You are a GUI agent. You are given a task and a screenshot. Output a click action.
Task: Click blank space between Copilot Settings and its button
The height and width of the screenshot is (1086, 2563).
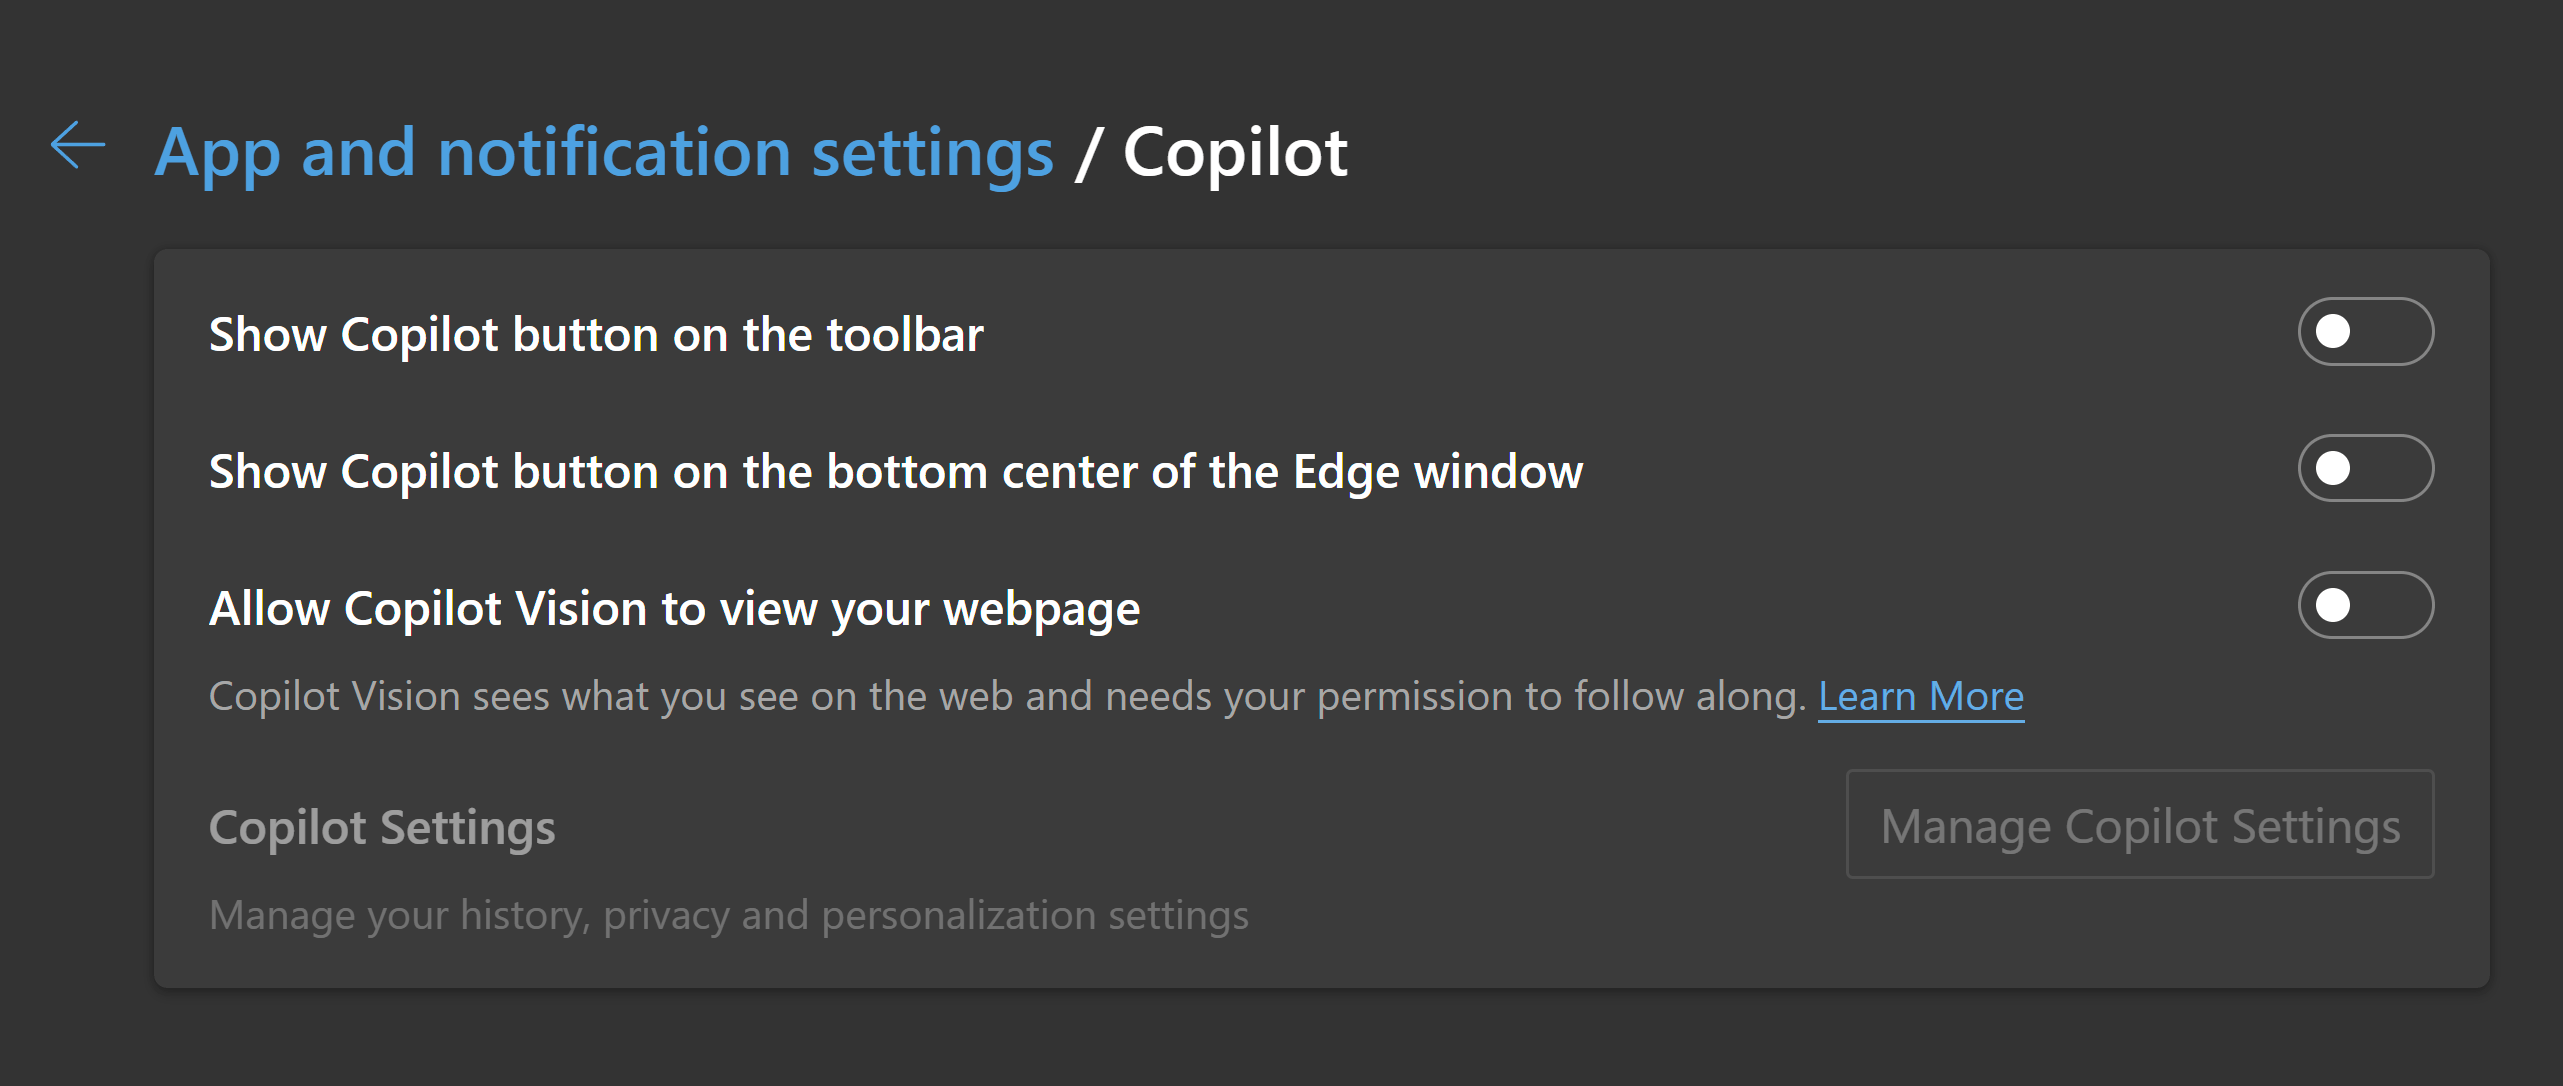(1200, 826)
